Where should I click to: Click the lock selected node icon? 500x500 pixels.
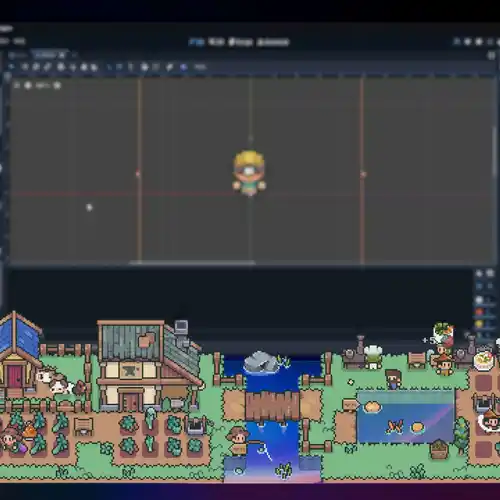click(x=145, y=67)
